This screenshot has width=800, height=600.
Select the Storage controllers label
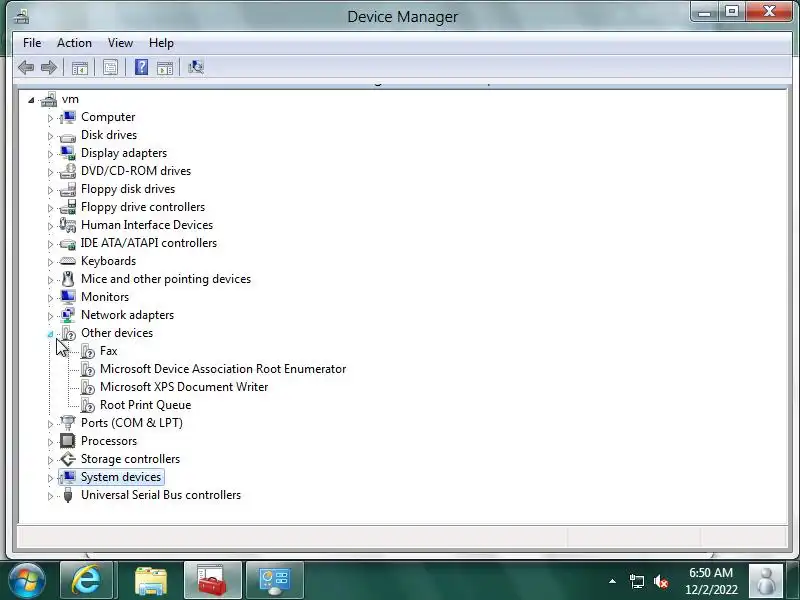130,459
